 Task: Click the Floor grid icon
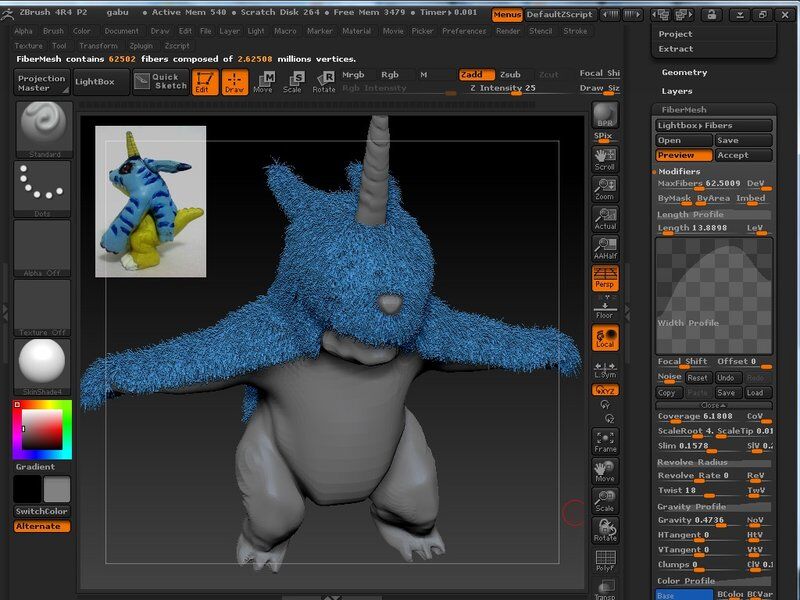(605, 310)
